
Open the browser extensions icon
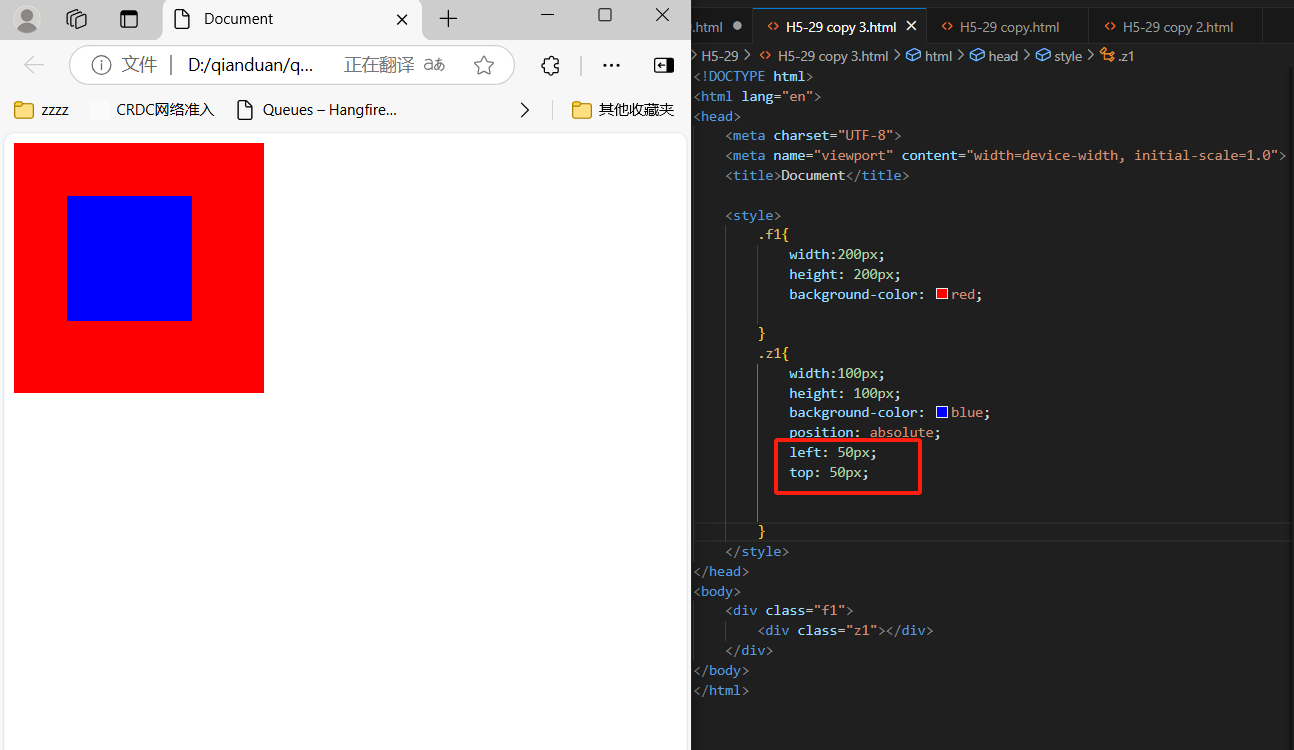(550, 65)
